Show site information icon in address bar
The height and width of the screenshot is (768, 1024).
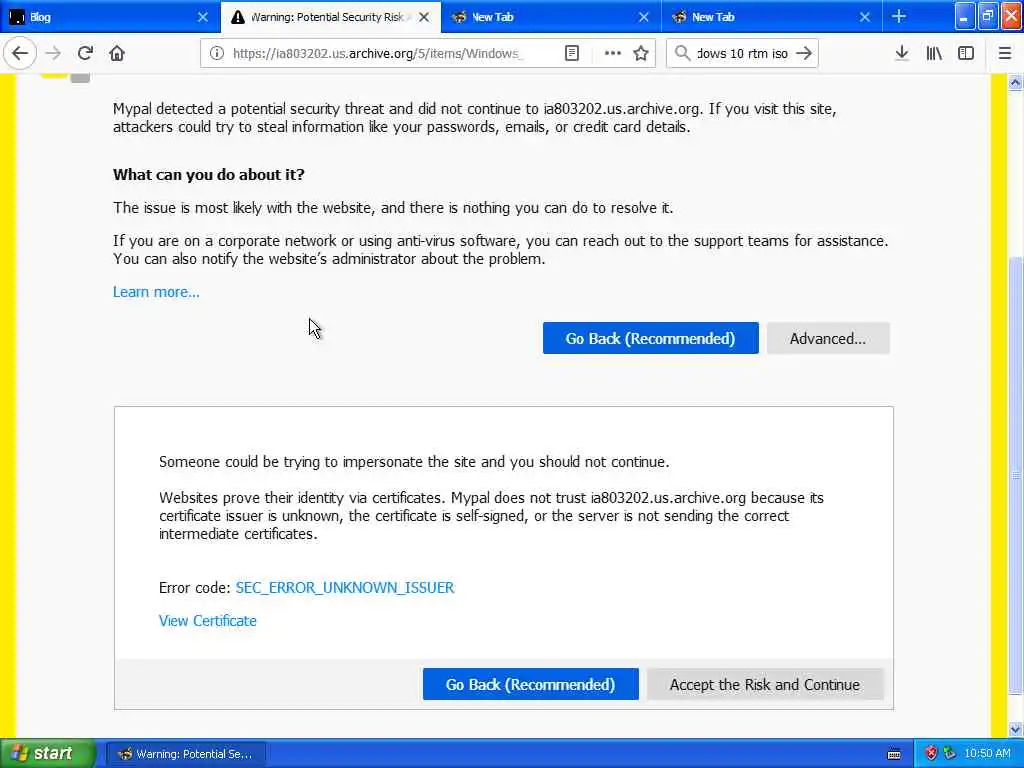(216, 54)
